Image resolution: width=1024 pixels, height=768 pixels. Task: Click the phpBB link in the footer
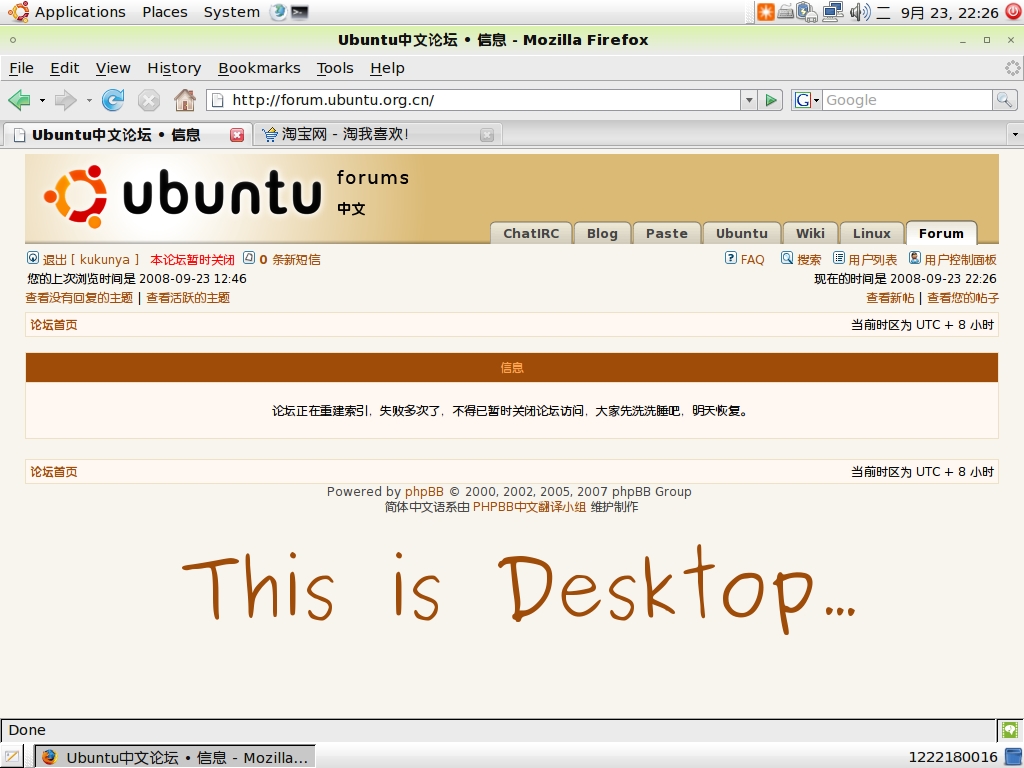(424, 492)
